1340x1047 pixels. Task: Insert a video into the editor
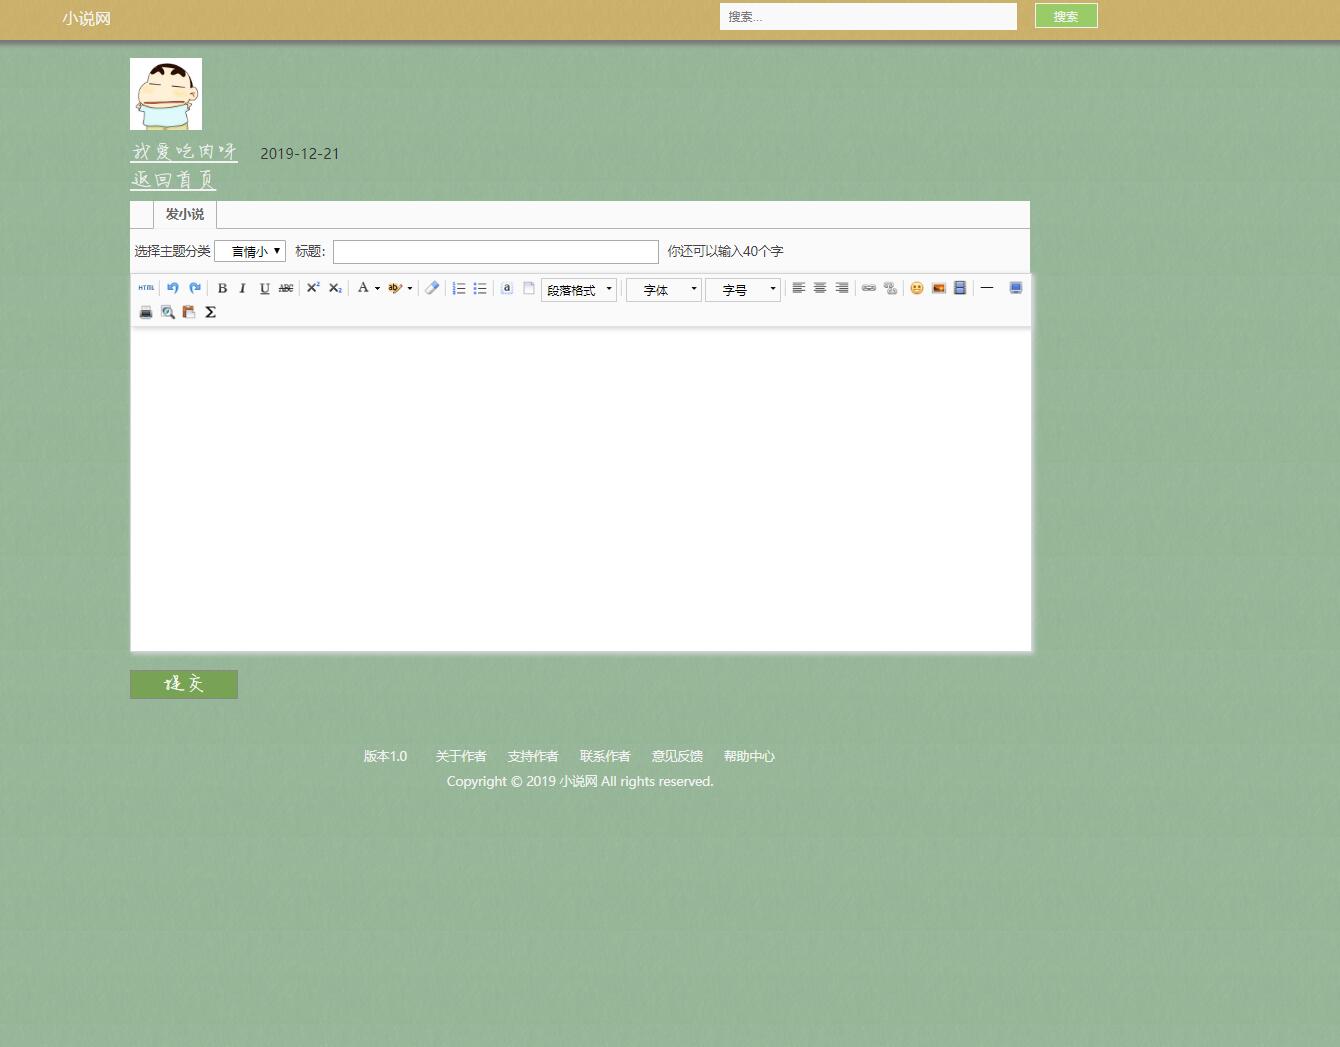click(x=960, y=288)
